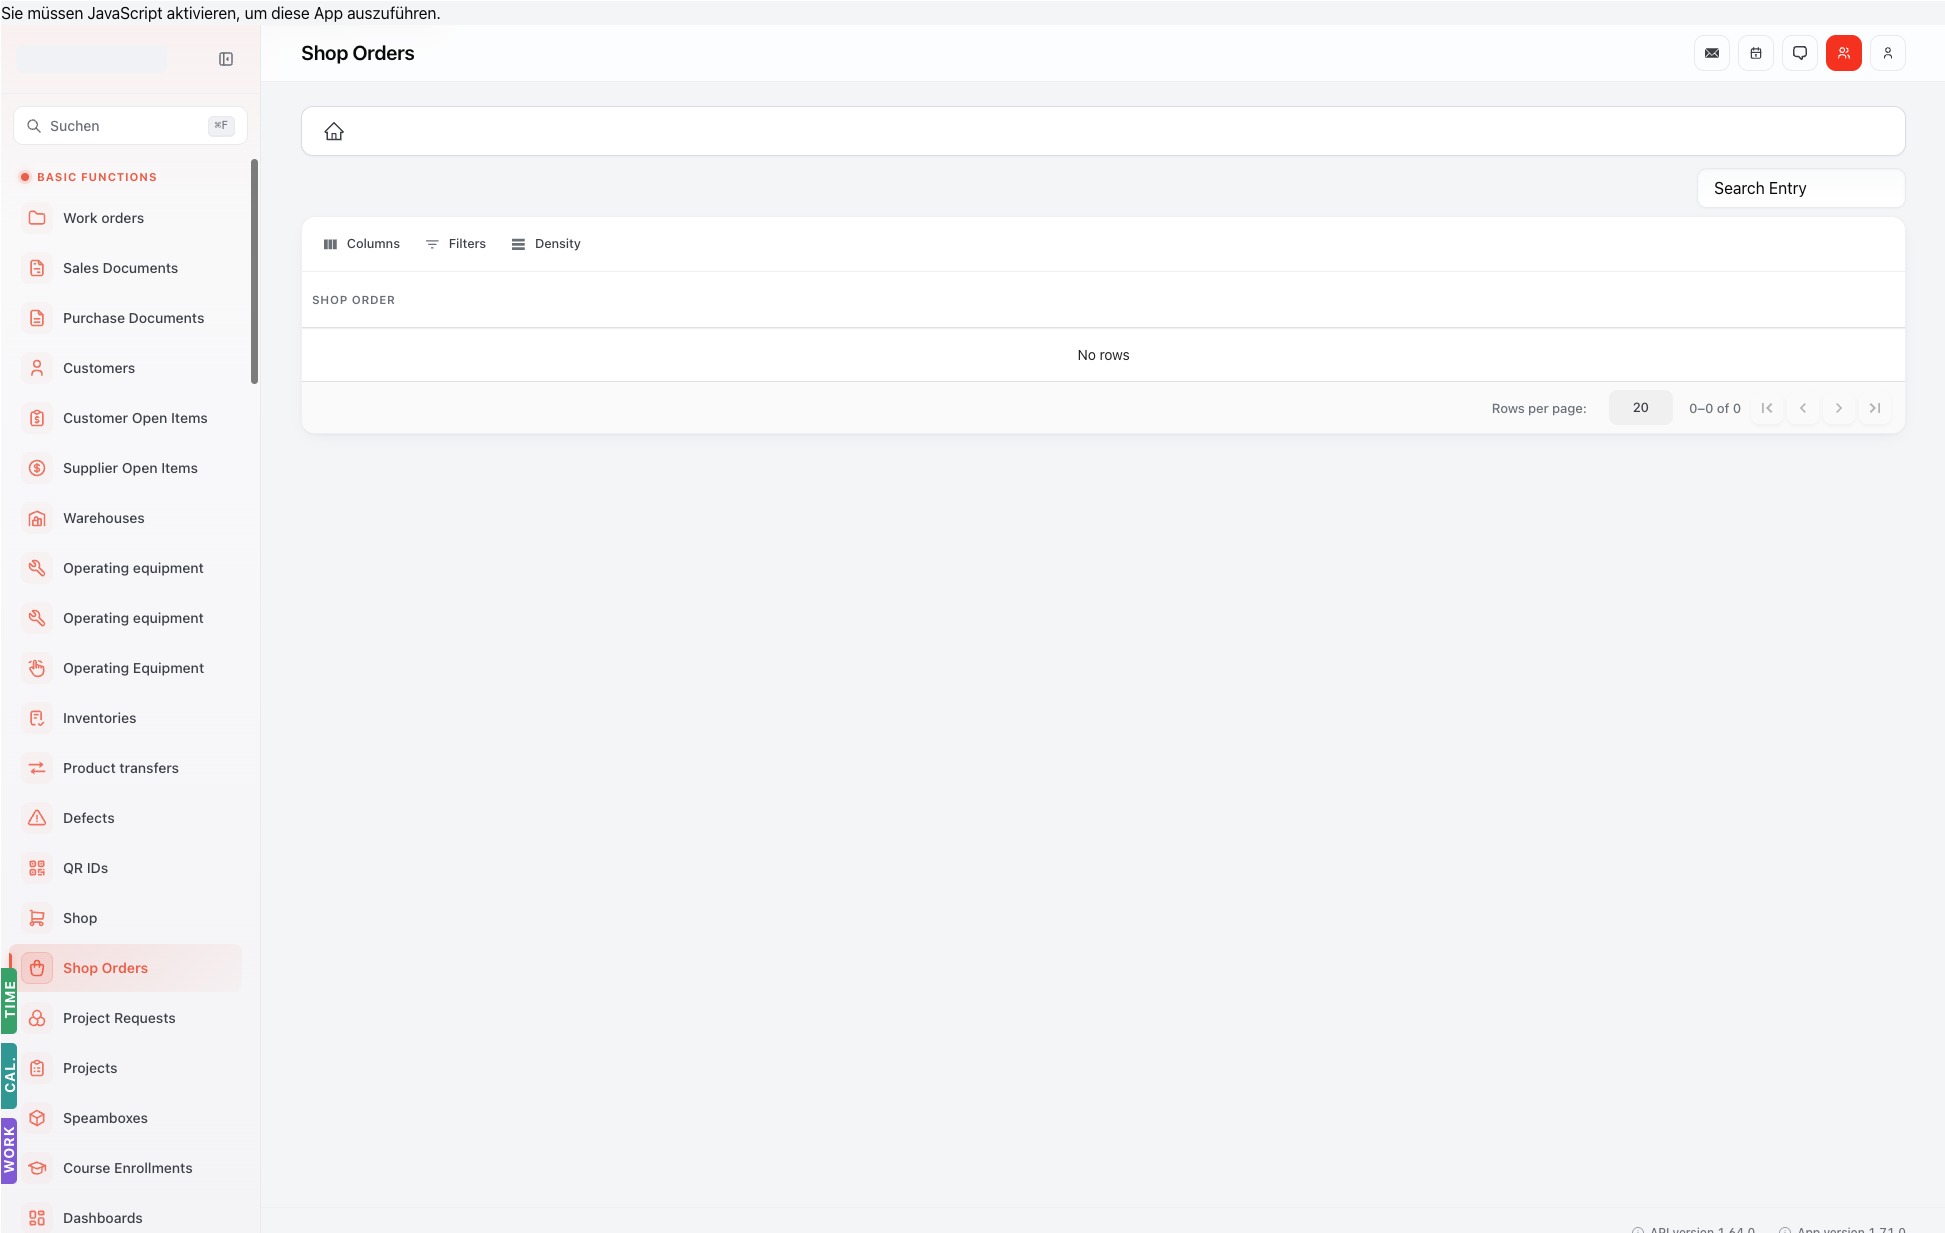Open Warehouses menu item
Viewport: 1945px width, 1233px height.
click(126, 518)
